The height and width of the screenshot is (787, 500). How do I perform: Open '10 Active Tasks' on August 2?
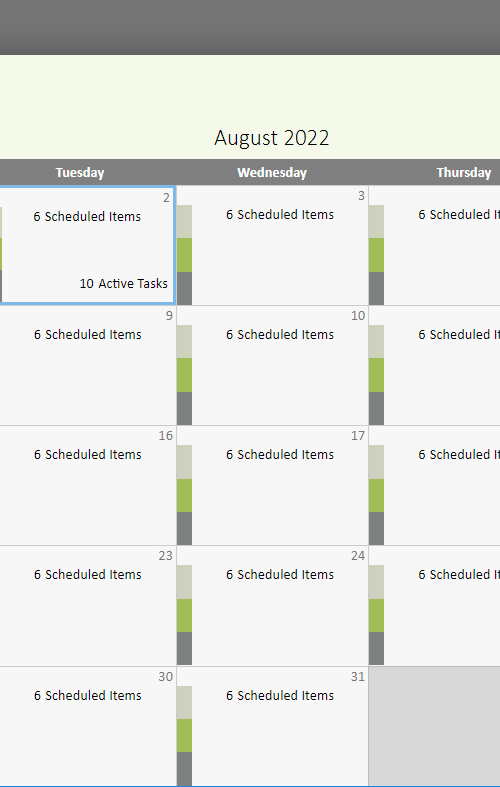coord(123,284)
